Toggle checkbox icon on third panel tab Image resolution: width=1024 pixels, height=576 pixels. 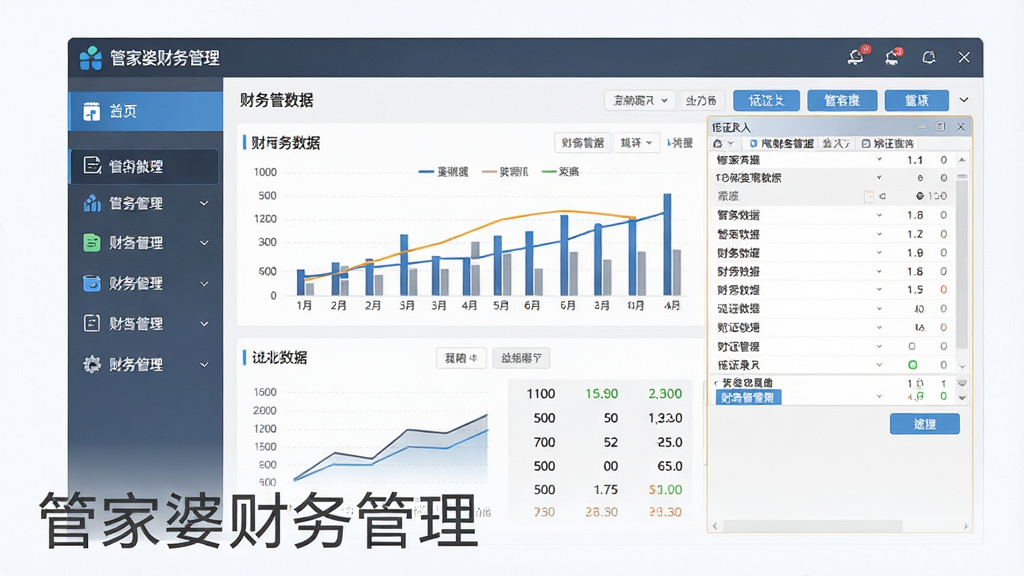[866, 144]
